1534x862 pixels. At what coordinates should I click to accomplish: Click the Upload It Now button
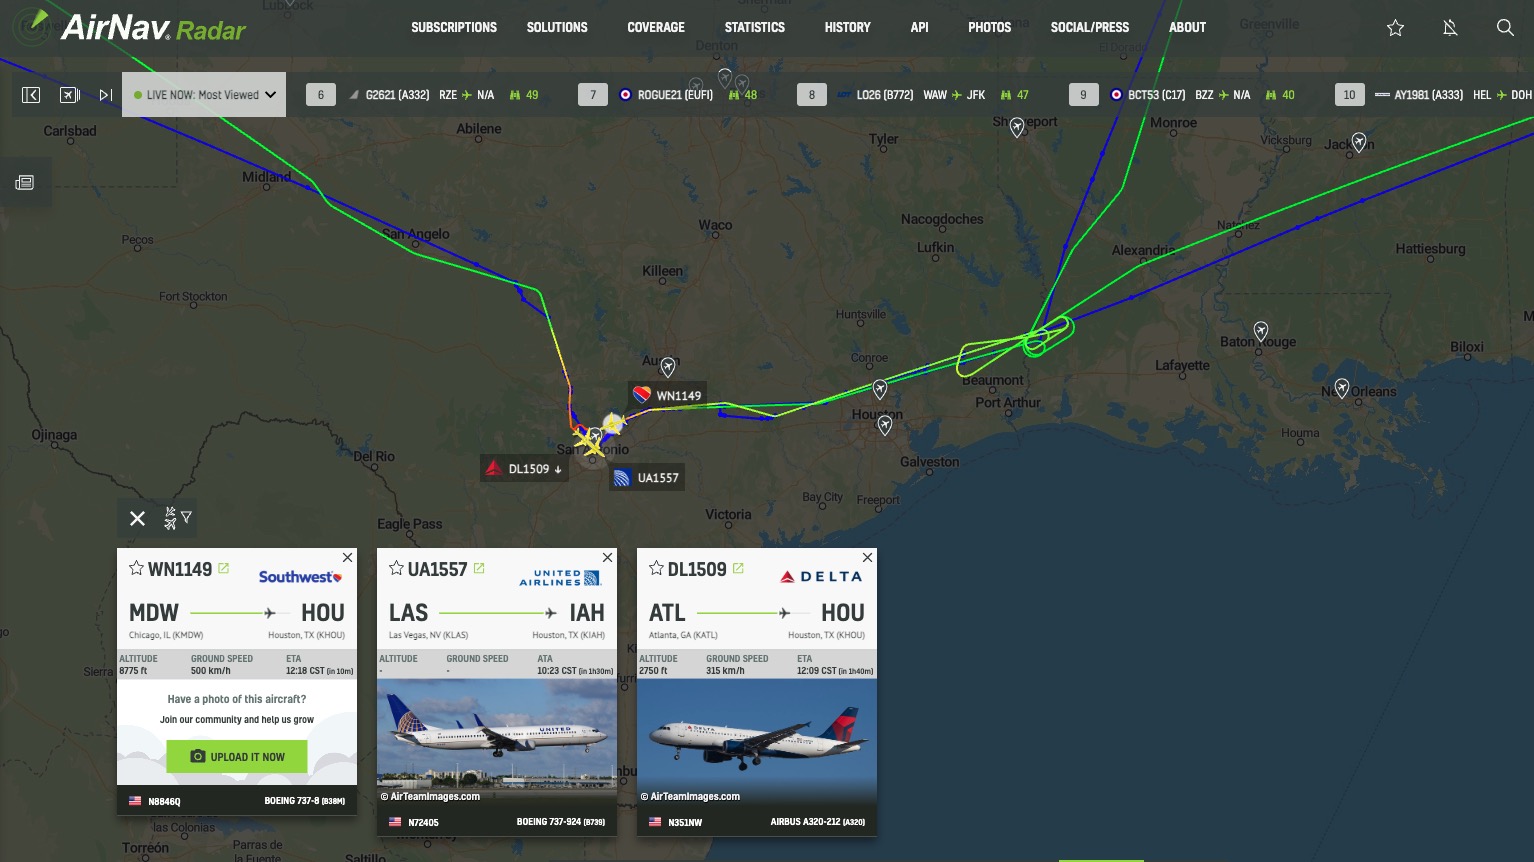coord(237,757)
